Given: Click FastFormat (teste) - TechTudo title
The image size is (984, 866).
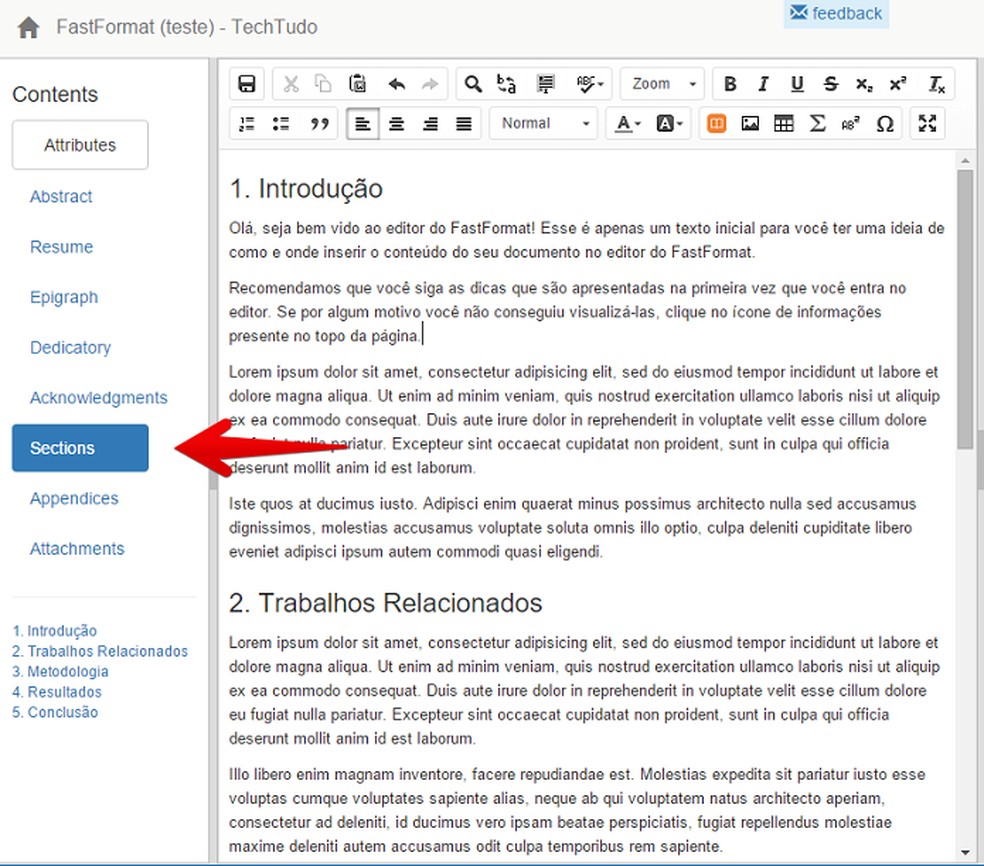Looking at the screenshot, I should pyautogui.click(x=187, y=27).
